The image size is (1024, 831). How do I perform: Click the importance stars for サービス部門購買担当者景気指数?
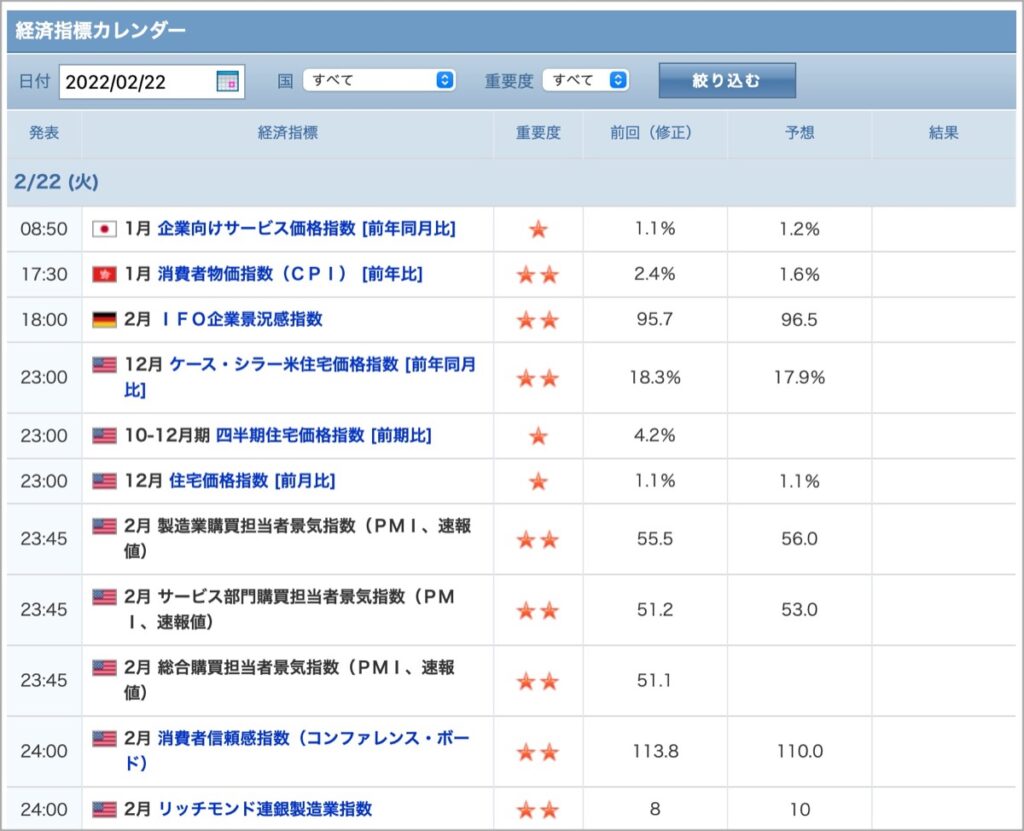tap(538, 610)
